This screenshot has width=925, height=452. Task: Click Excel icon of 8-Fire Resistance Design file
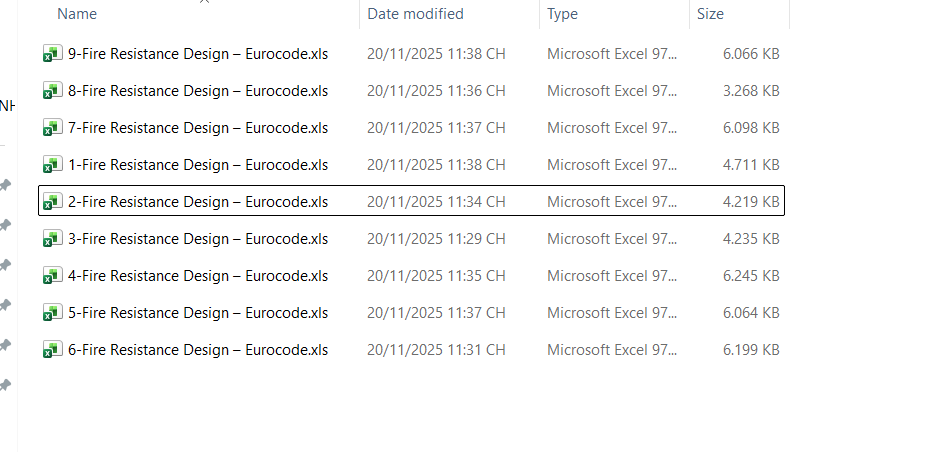click(53, 91)
